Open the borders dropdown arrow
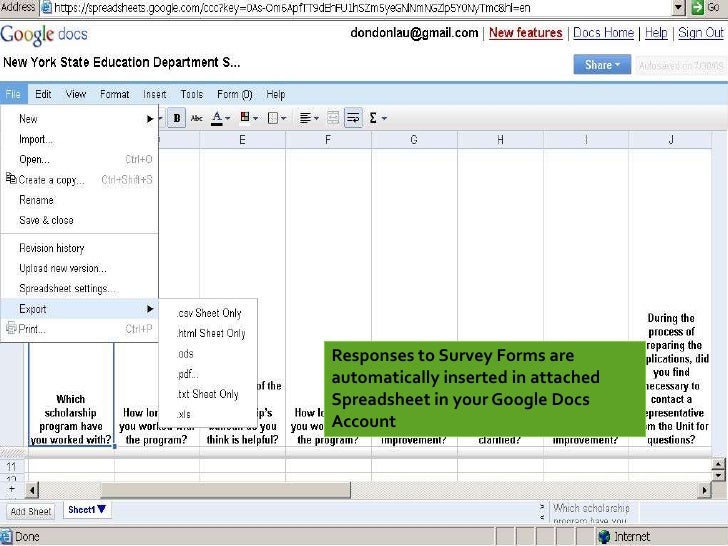The height and width of the screenshot is (546, 728). (284, 118)
